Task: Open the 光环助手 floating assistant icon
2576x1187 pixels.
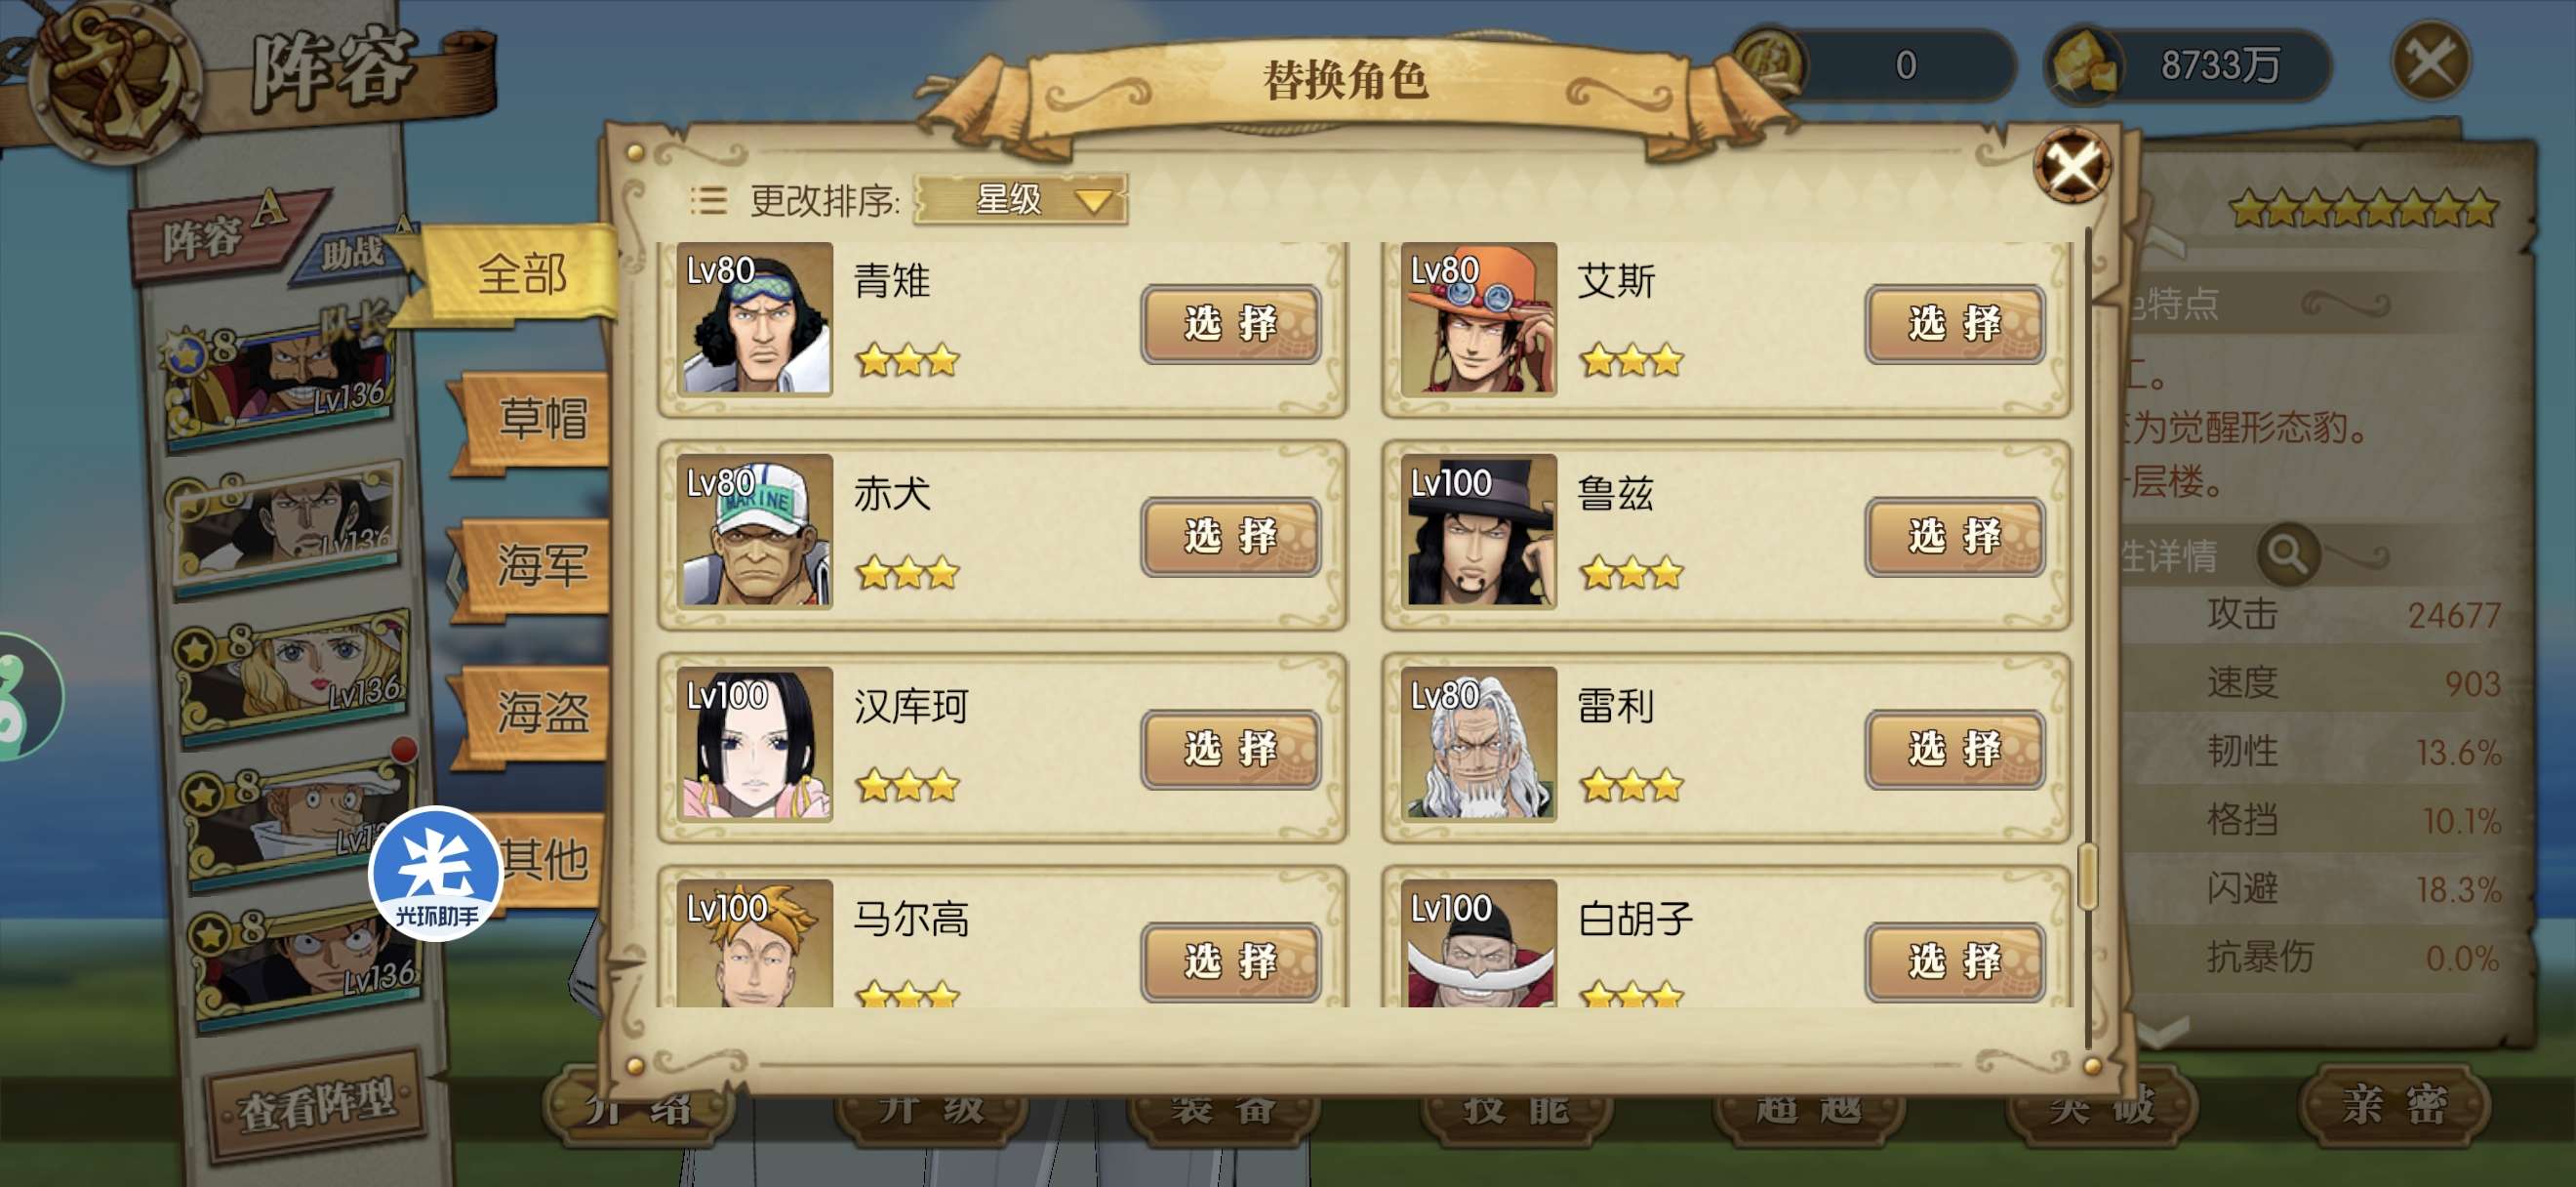Action: [x=435, y=873]
